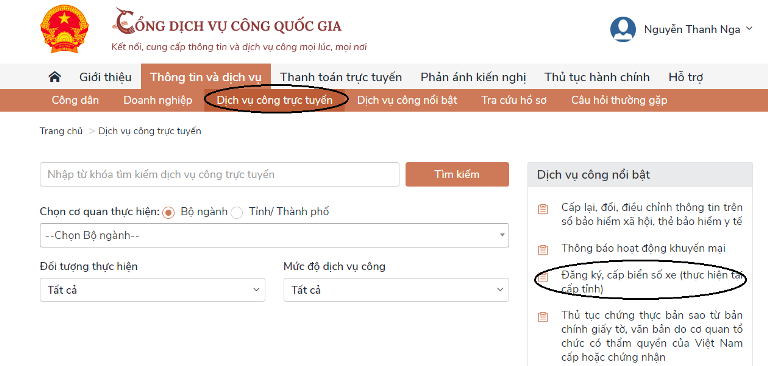The width and height of the screenshot is (768, 366).
Task: Click the Tìm kiếm search button
Action: [457, 174]
